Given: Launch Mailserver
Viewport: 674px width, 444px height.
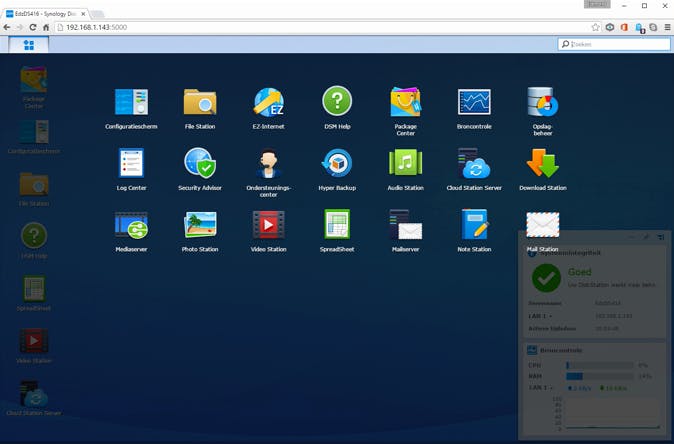Looking at the screenshot, I should (405, 224).
